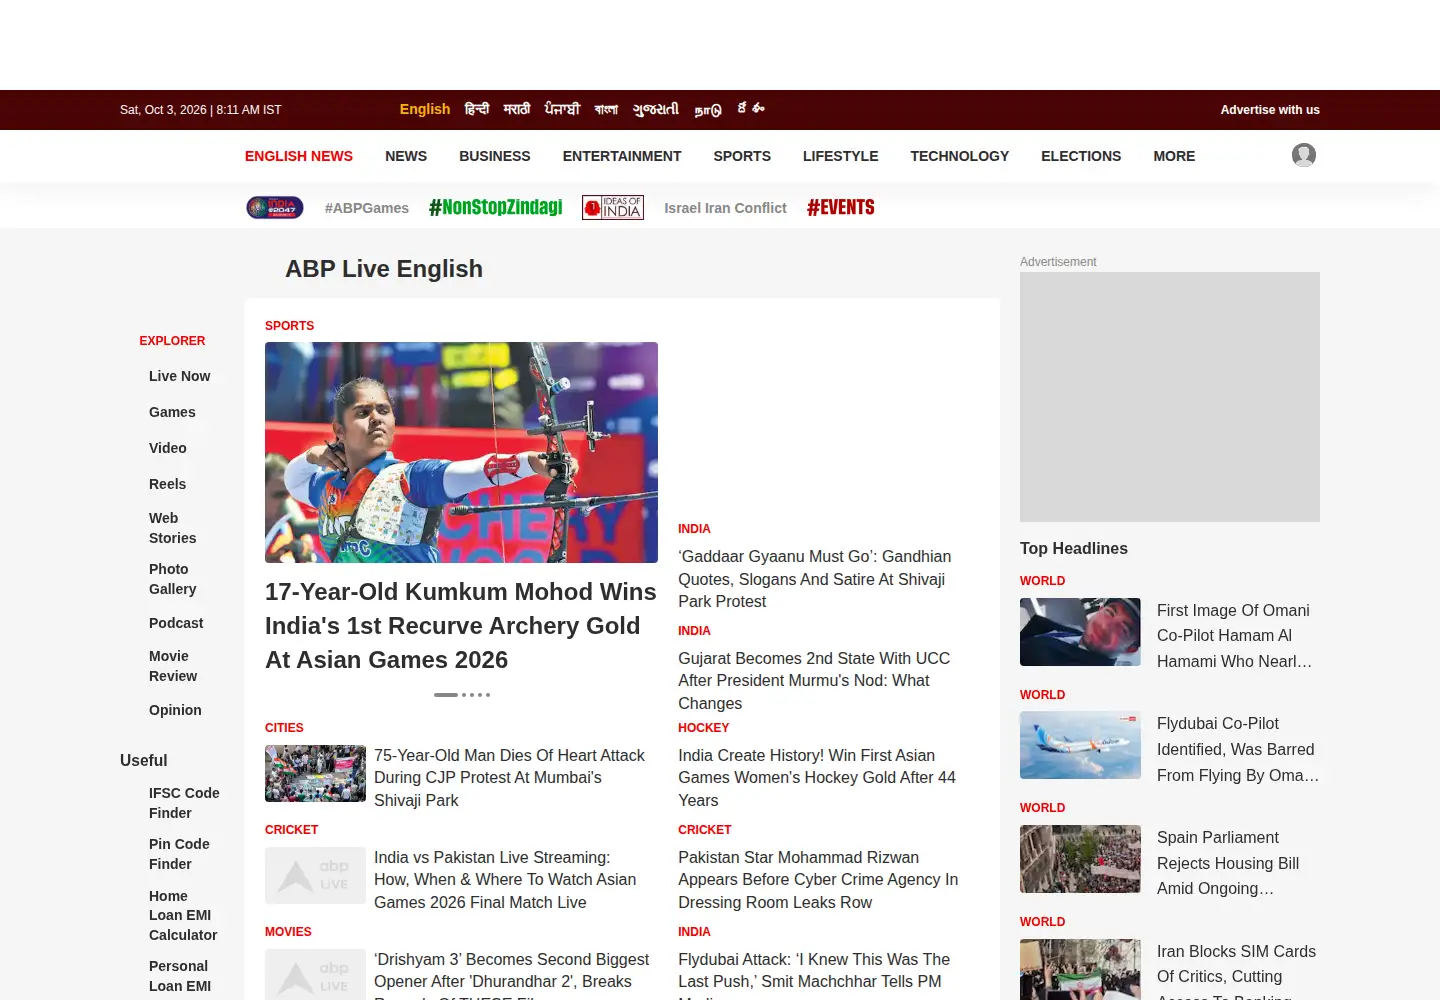Image resolution: width=1440 pixels, height=1000 pixels.
Task: Open the #ABPGames trending link
Action: [367, 208]
